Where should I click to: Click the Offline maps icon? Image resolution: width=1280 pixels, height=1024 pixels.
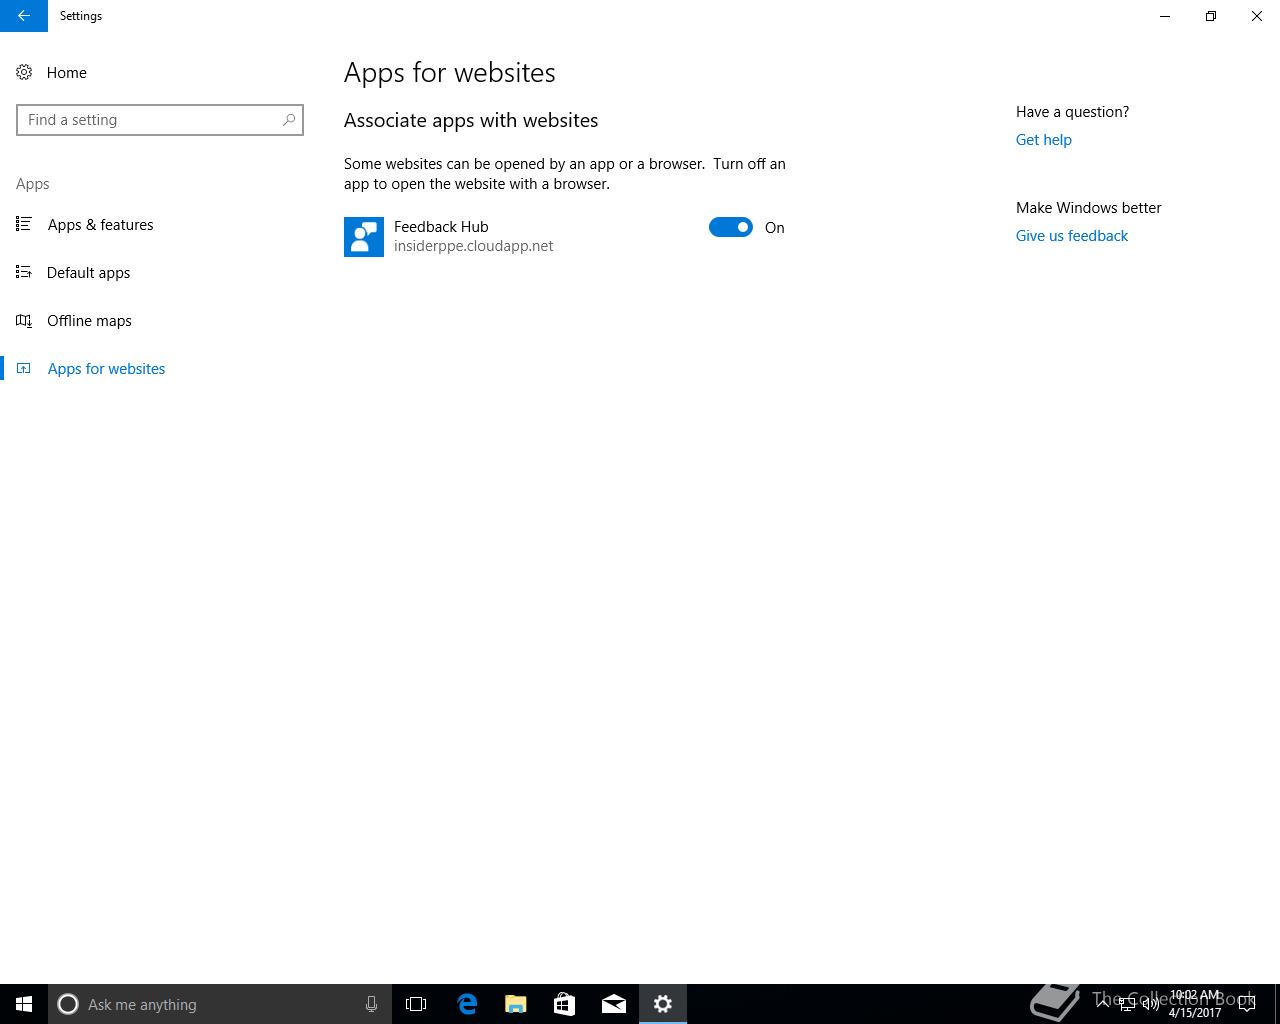coord(24,320)
